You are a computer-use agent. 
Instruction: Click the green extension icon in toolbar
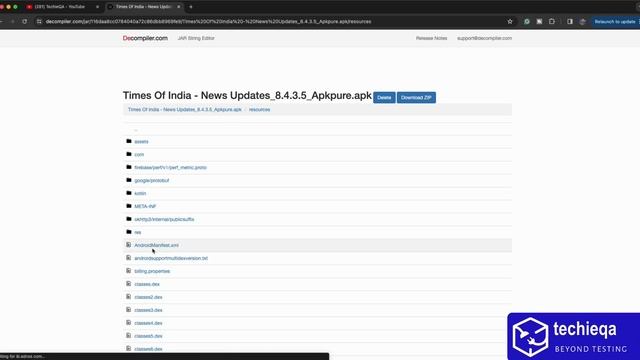point(527,22)
